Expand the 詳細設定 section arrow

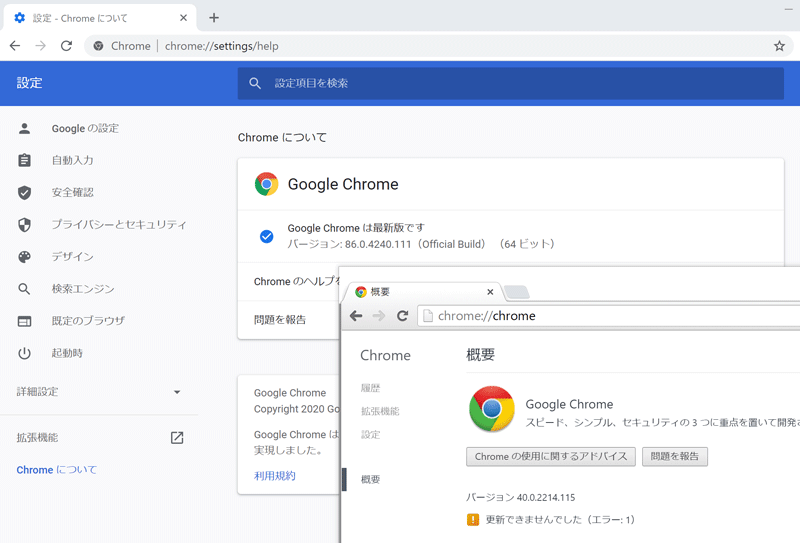[177, 392]
